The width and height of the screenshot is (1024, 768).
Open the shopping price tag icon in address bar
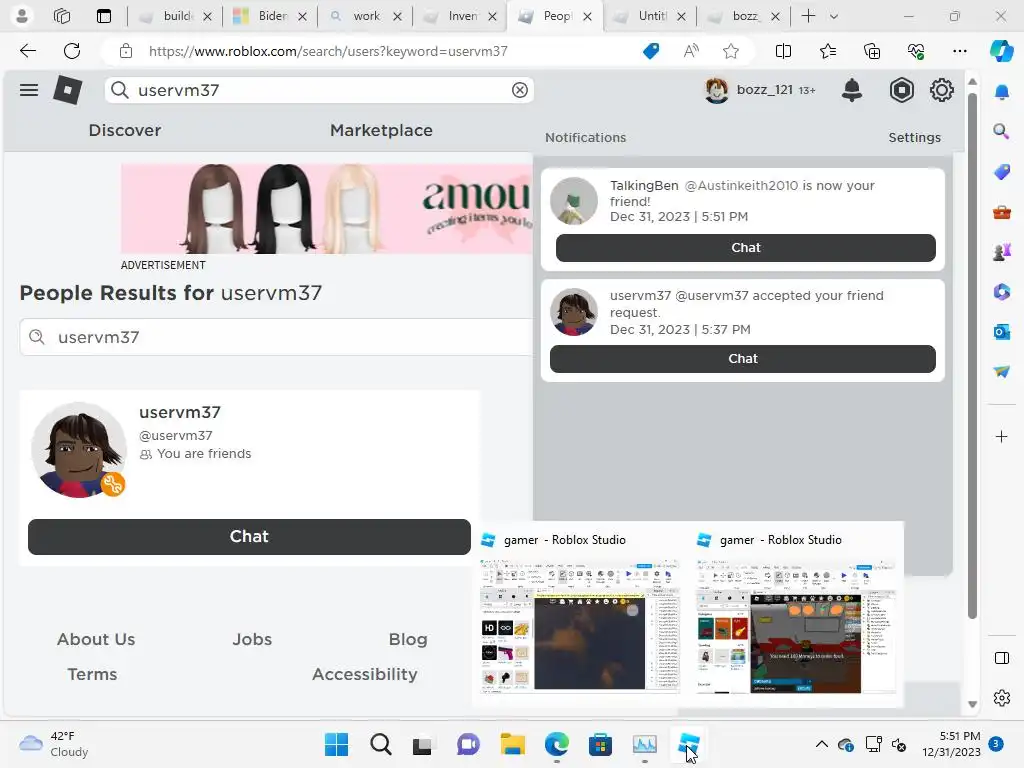[x=651, y=51]
